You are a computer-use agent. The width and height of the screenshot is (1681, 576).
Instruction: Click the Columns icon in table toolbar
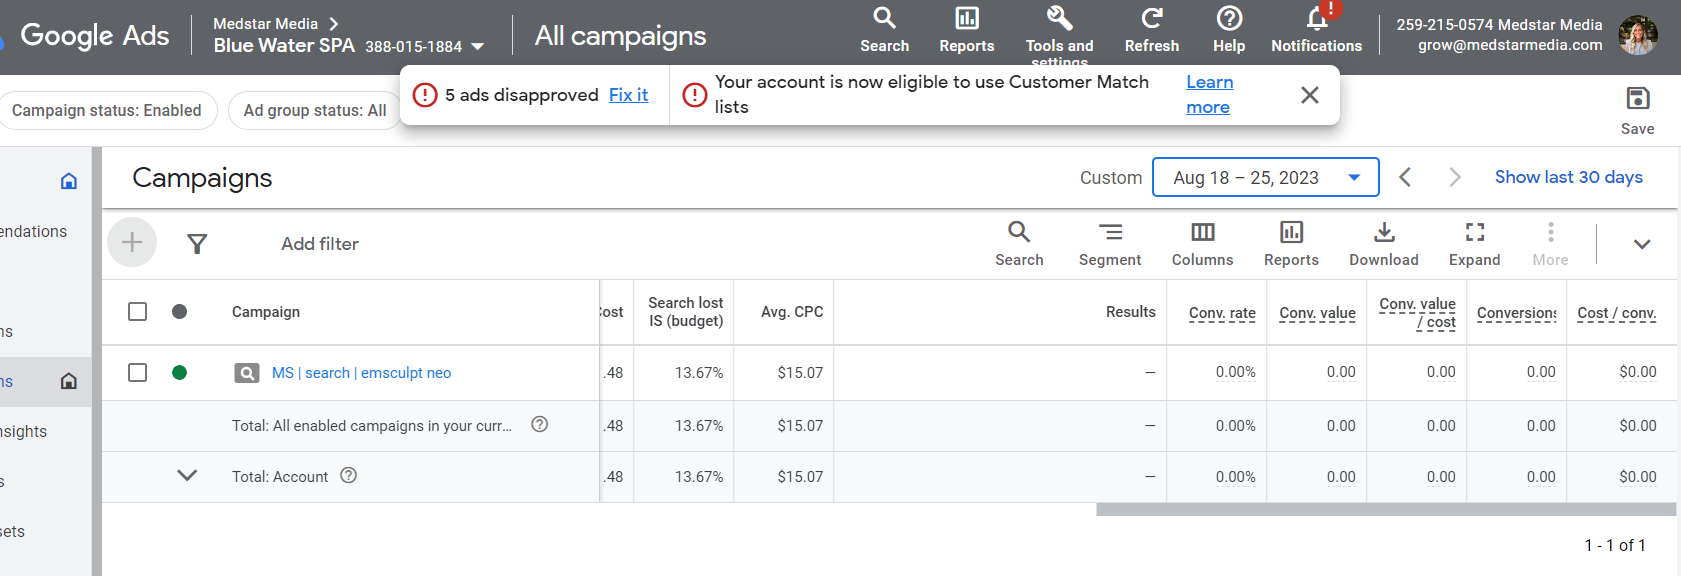(x=1202, y=244)
